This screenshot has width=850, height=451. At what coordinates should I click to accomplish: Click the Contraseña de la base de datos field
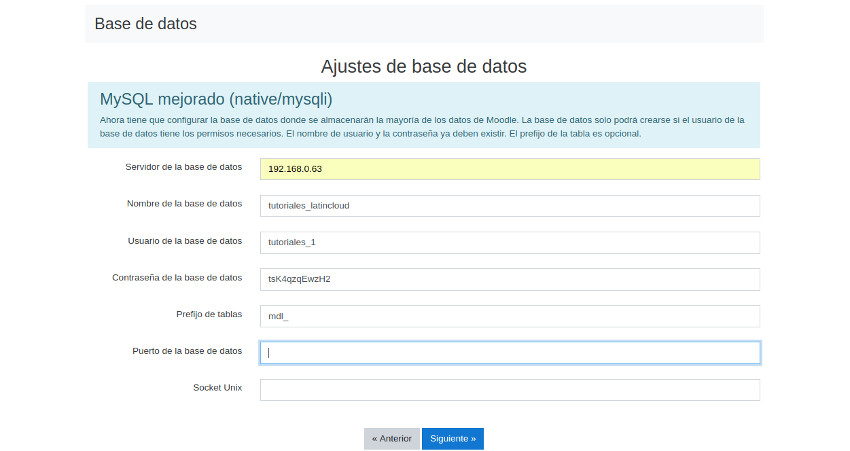tap(510, 279)
